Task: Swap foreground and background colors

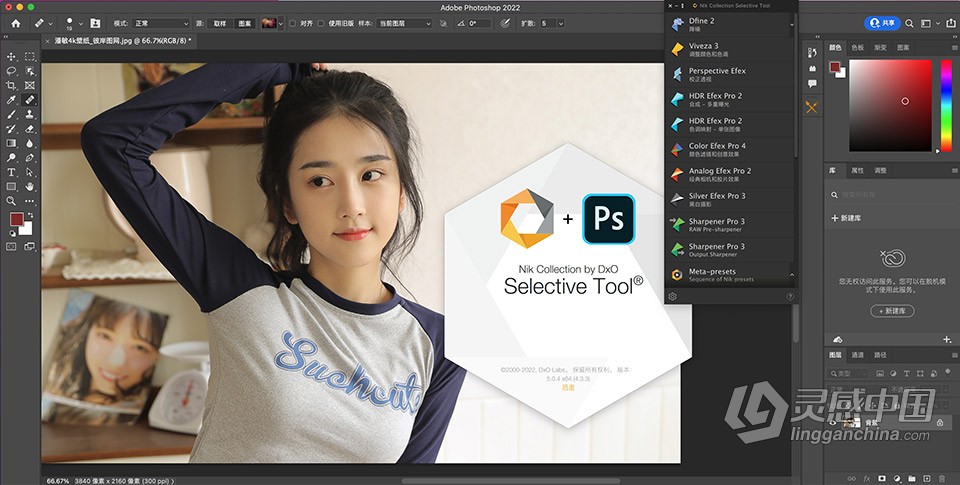Action: point(30,216)
